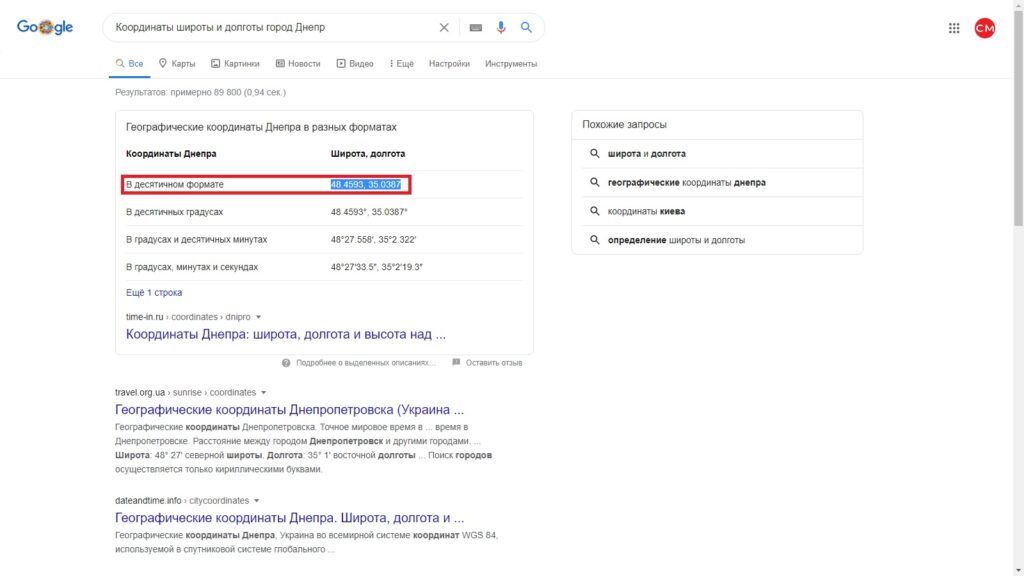This screenshot has height=576, width=1024.
Task: Open the «Новости» results tab
Action: pos(298,64)
